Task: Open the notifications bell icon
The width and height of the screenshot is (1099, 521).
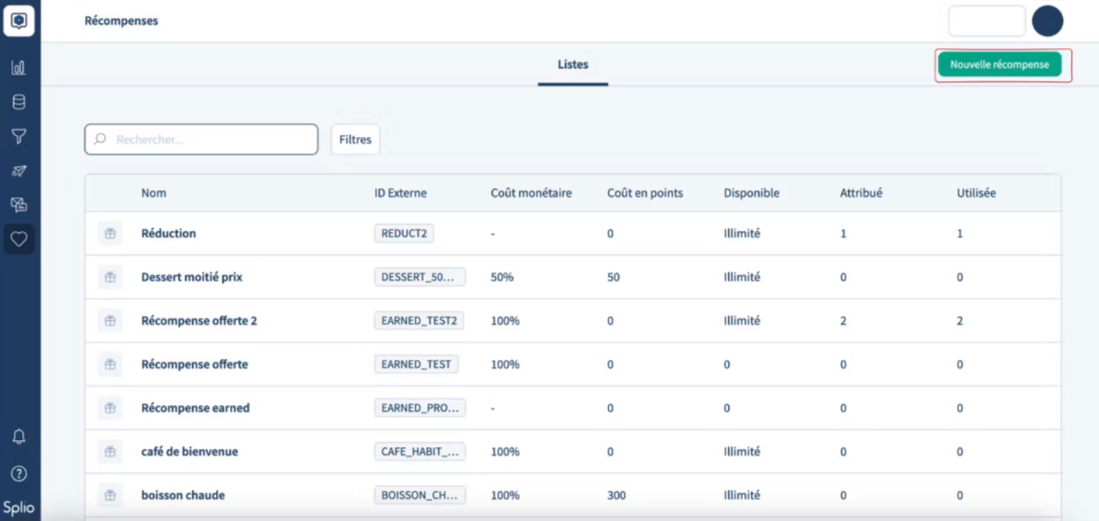Action: click(x=19, y=437)
